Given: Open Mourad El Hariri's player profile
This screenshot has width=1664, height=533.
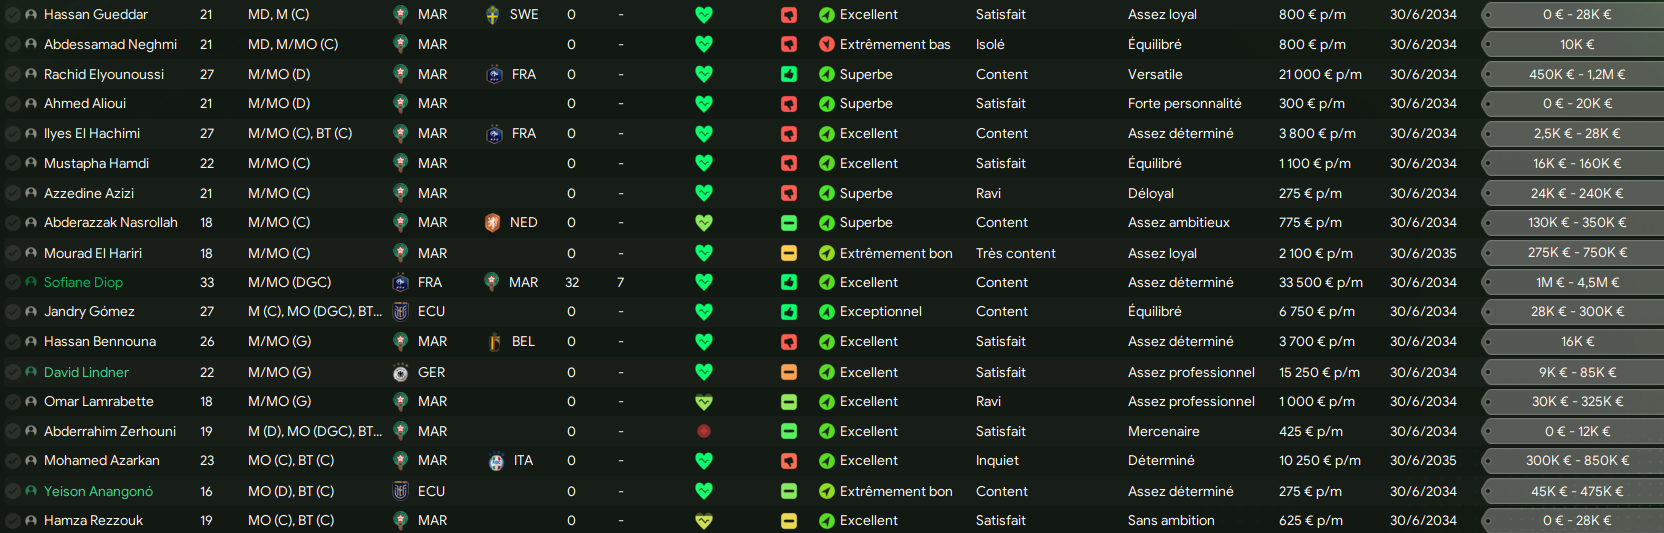Looking at the screenshot, I should pyautogui.click(x=93, y=253).
